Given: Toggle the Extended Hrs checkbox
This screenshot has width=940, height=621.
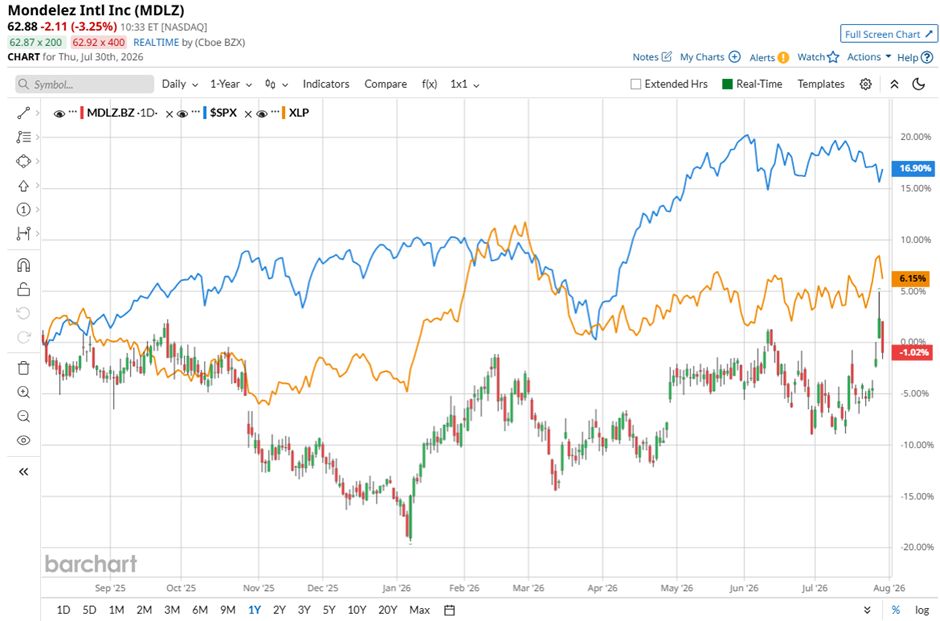Looking at the screenshot, I should [635, 84].
